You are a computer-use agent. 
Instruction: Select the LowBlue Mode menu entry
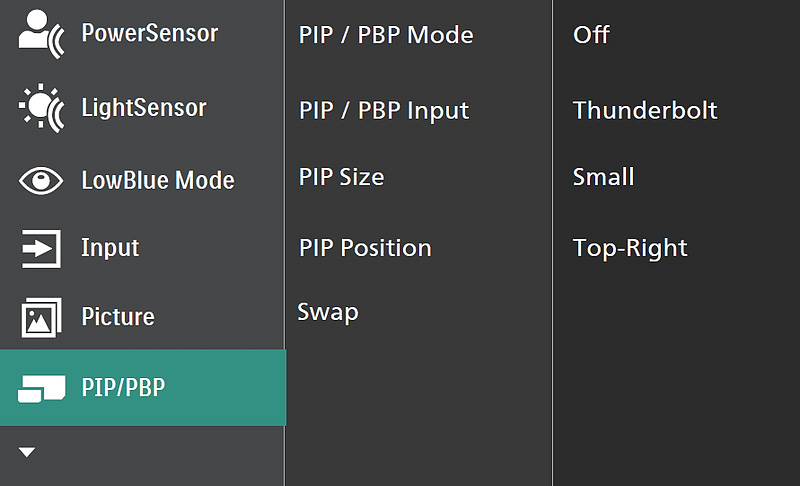pos(157,181)
